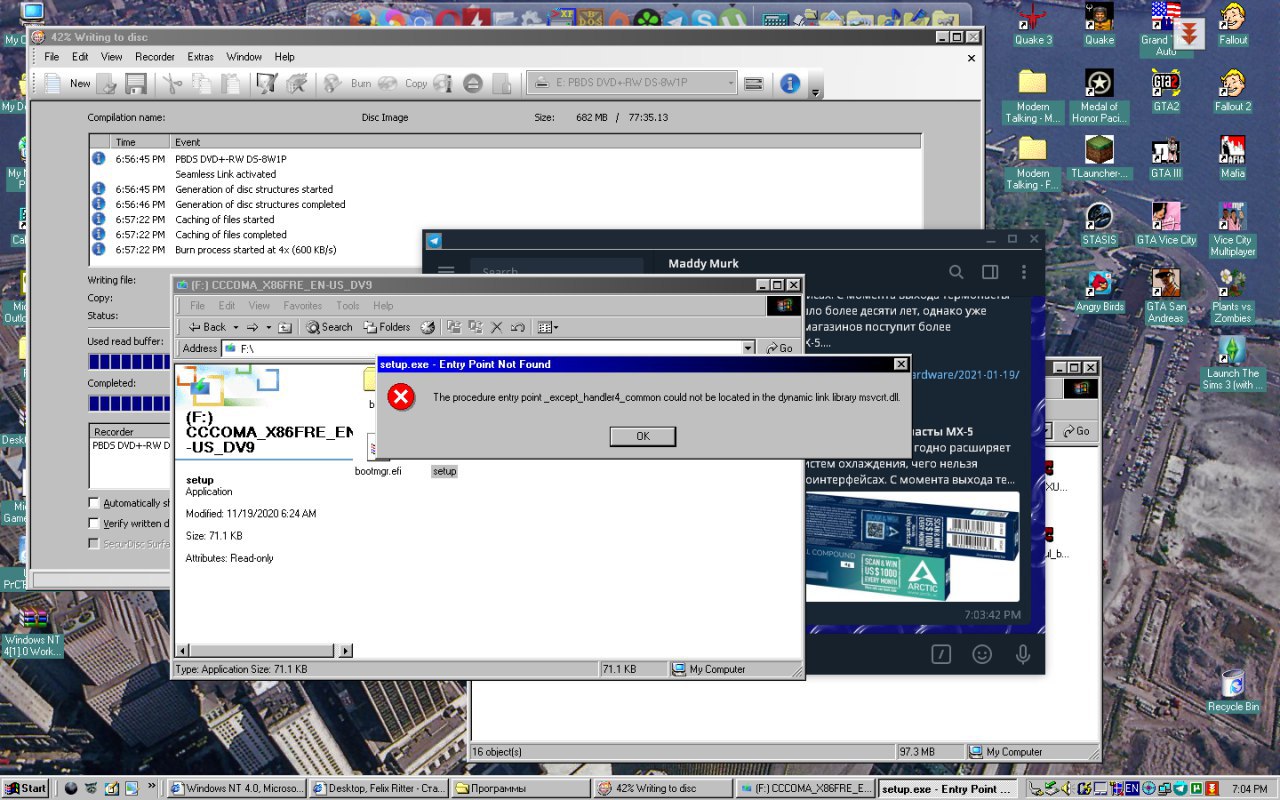The width and height of the screenshot is (1280, 800).
Task: Expand the Nero toolbar overflow arrow
Action: point(816,92)
